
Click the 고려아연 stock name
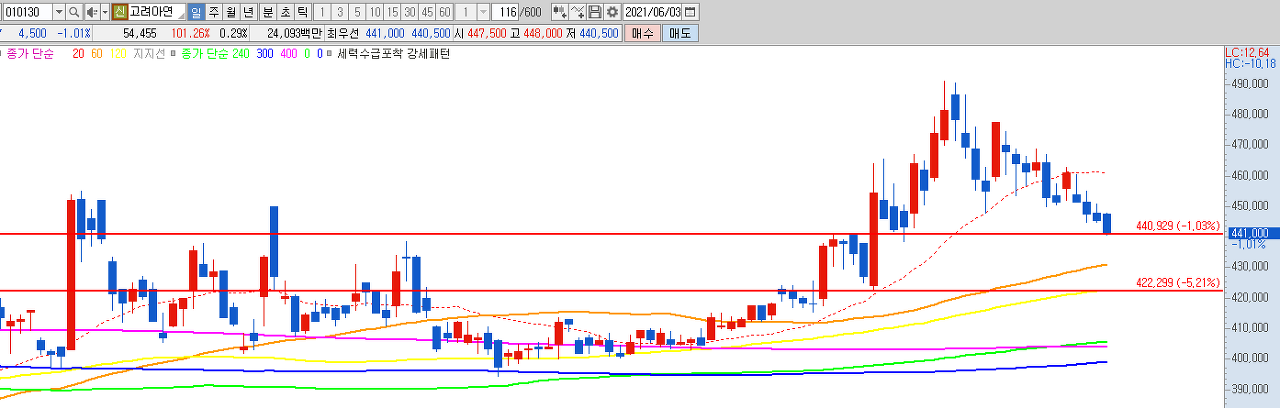(151, 12)
